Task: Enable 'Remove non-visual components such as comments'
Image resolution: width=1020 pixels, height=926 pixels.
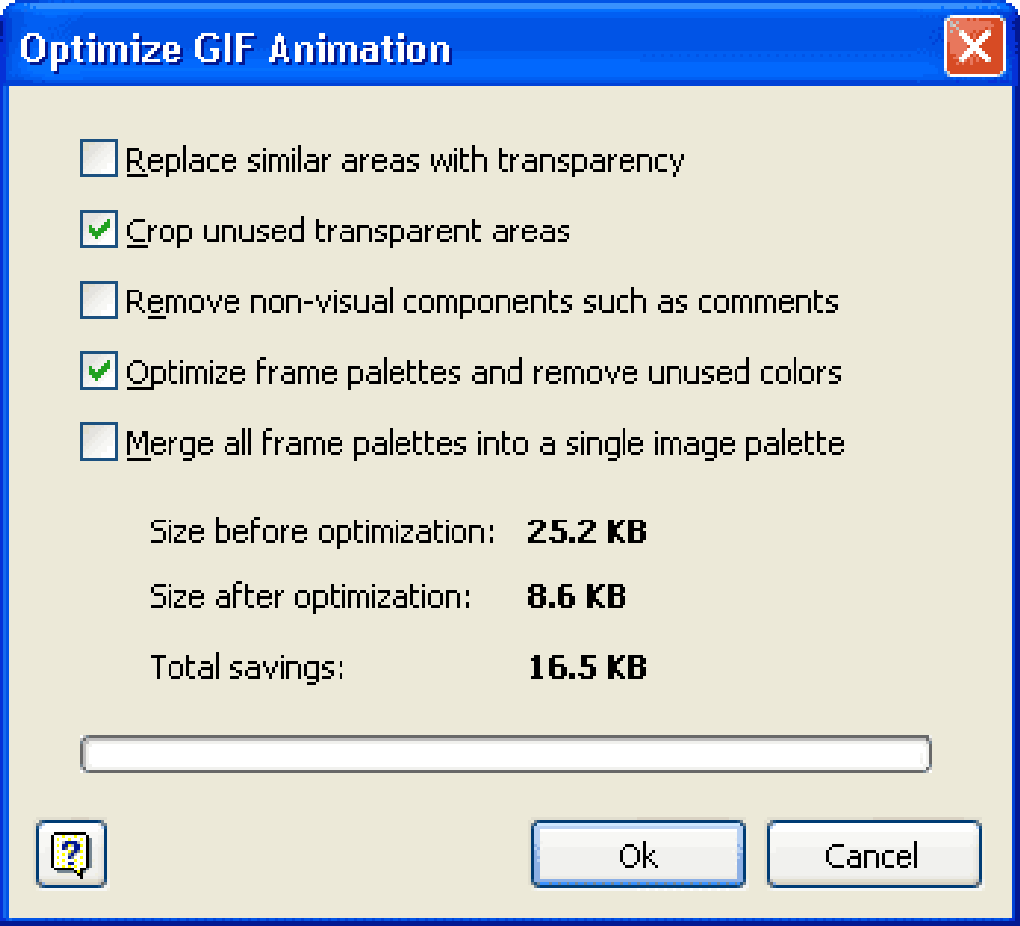Action: click(97, 300)
